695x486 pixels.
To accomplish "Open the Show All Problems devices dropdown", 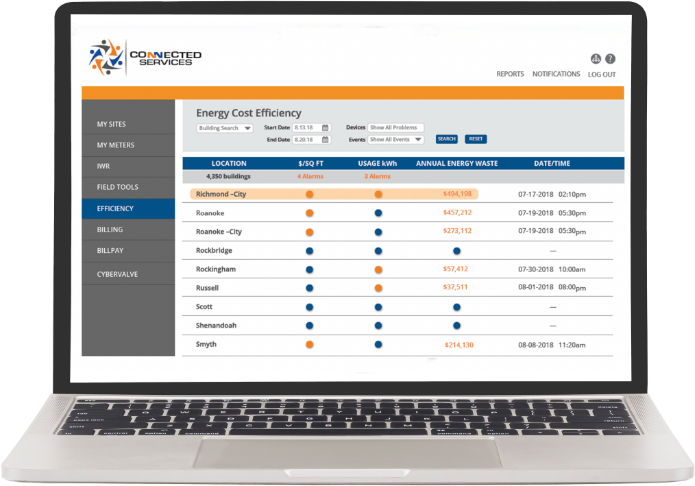I will (396, 128).
